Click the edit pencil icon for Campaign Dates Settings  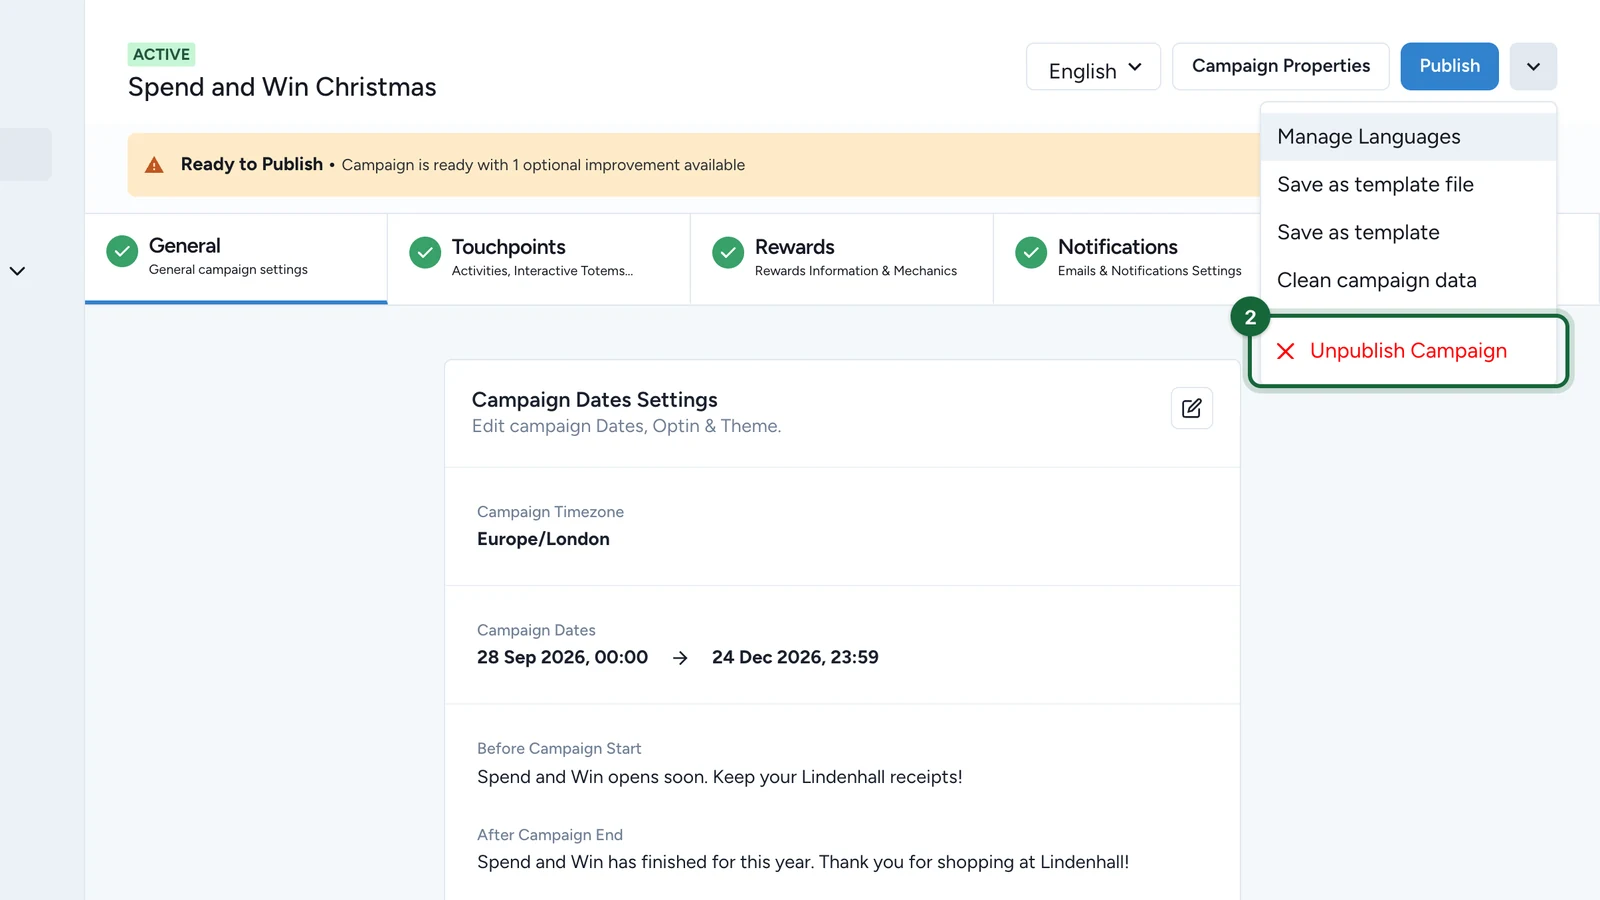tap(1191, 408)
